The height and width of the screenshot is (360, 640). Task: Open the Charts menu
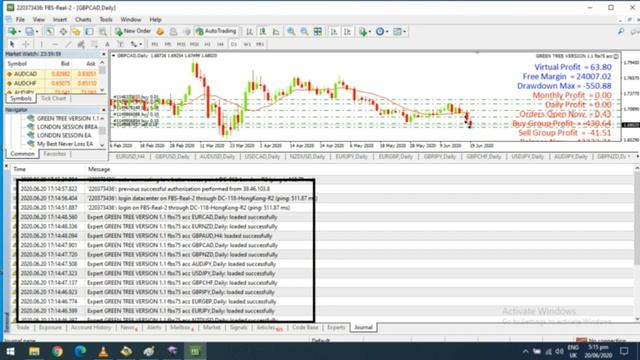(83, 19)
